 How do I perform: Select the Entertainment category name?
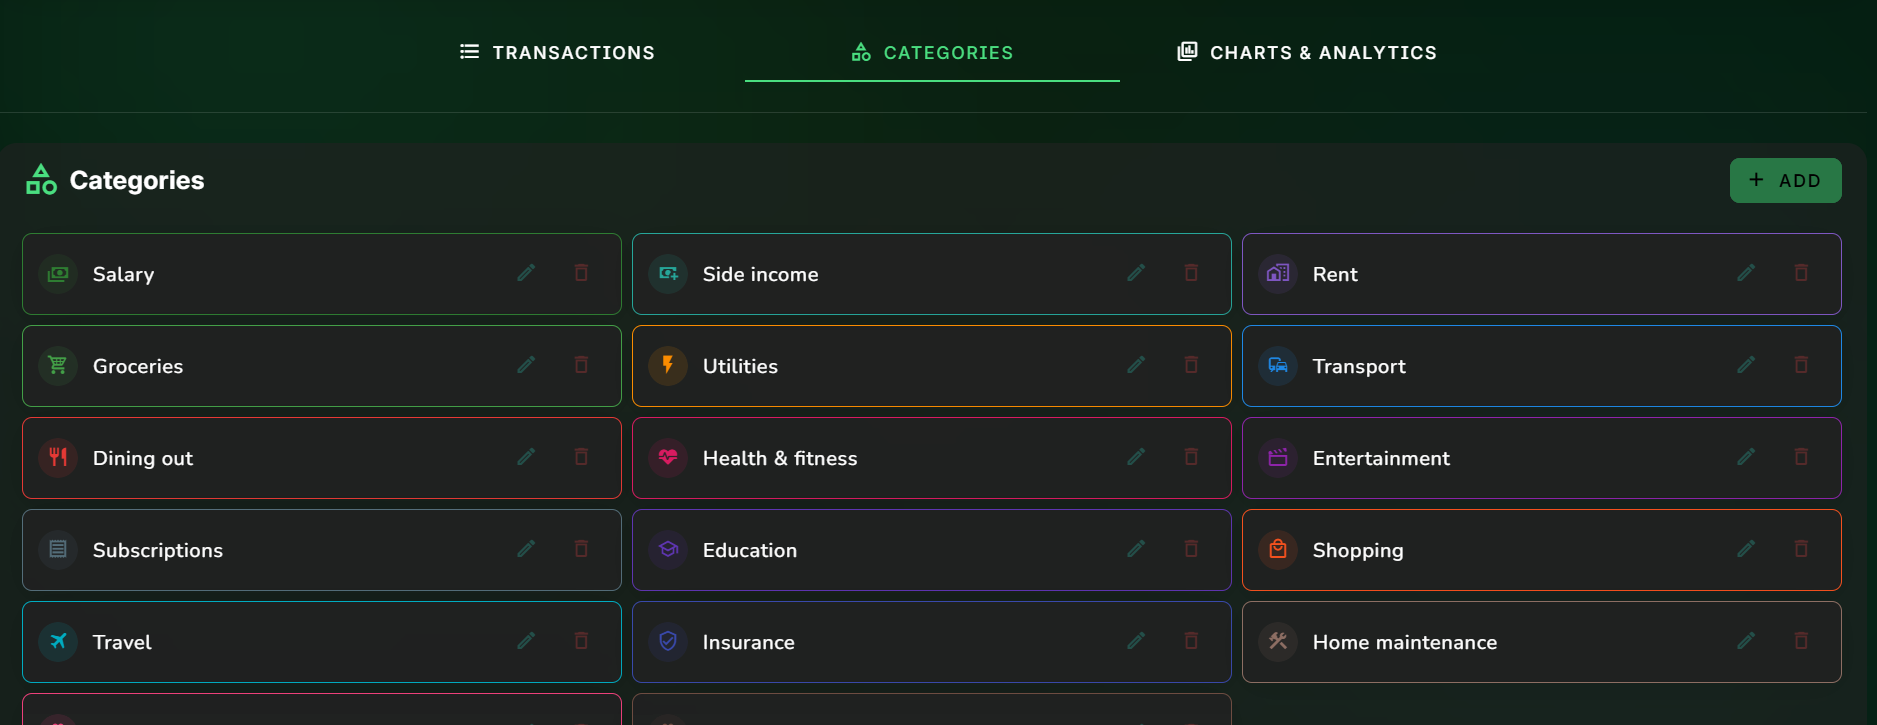pyautogui.click(x=1381, y=458)
